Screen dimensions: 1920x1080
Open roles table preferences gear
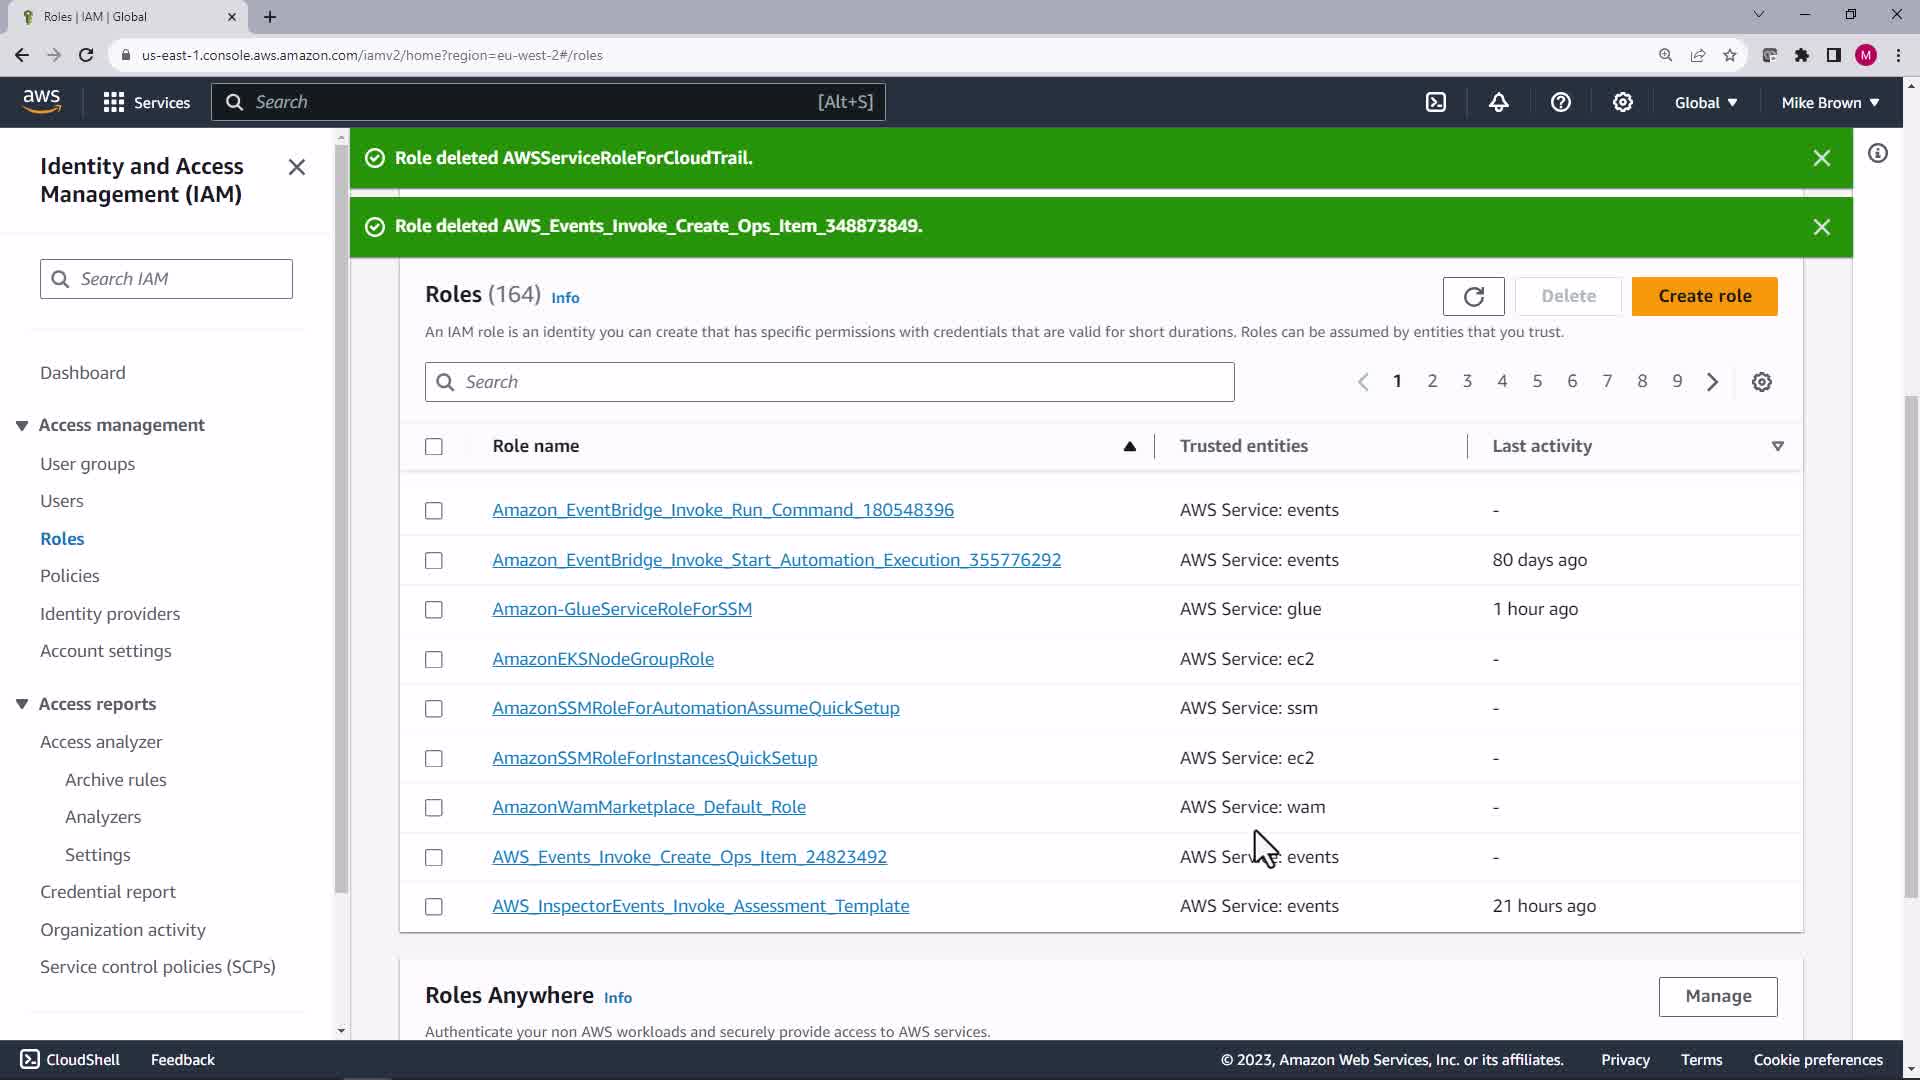1761,382
